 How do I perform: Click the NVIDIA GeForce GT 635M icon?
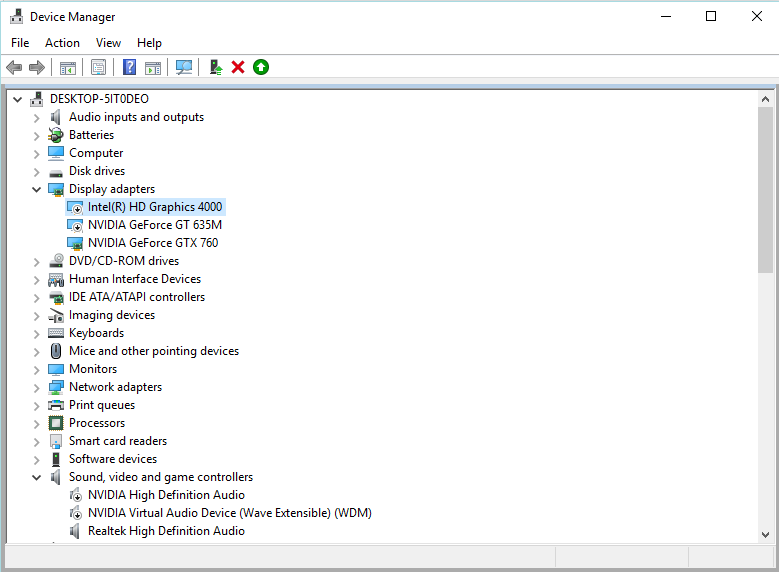[x=75, y=225]
